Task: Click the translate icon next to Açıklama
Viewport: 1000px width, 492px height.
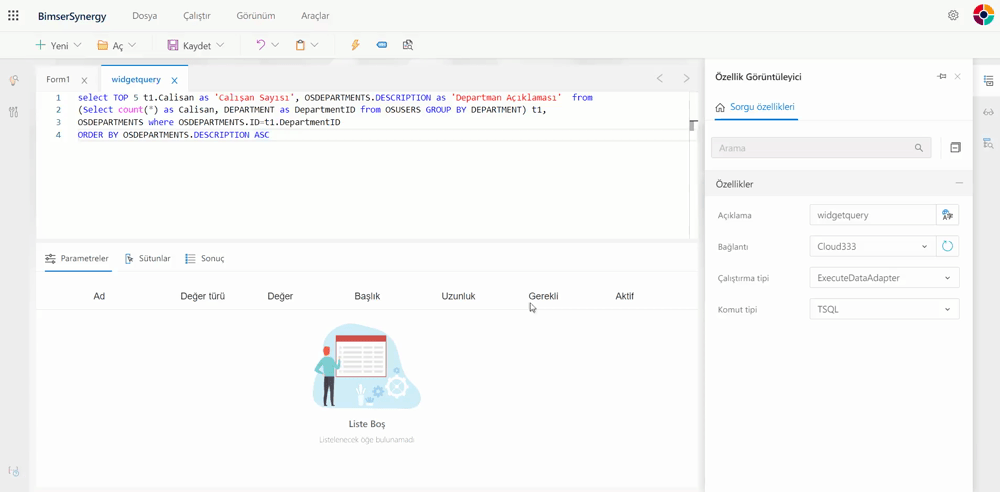Action: point(947,215)
